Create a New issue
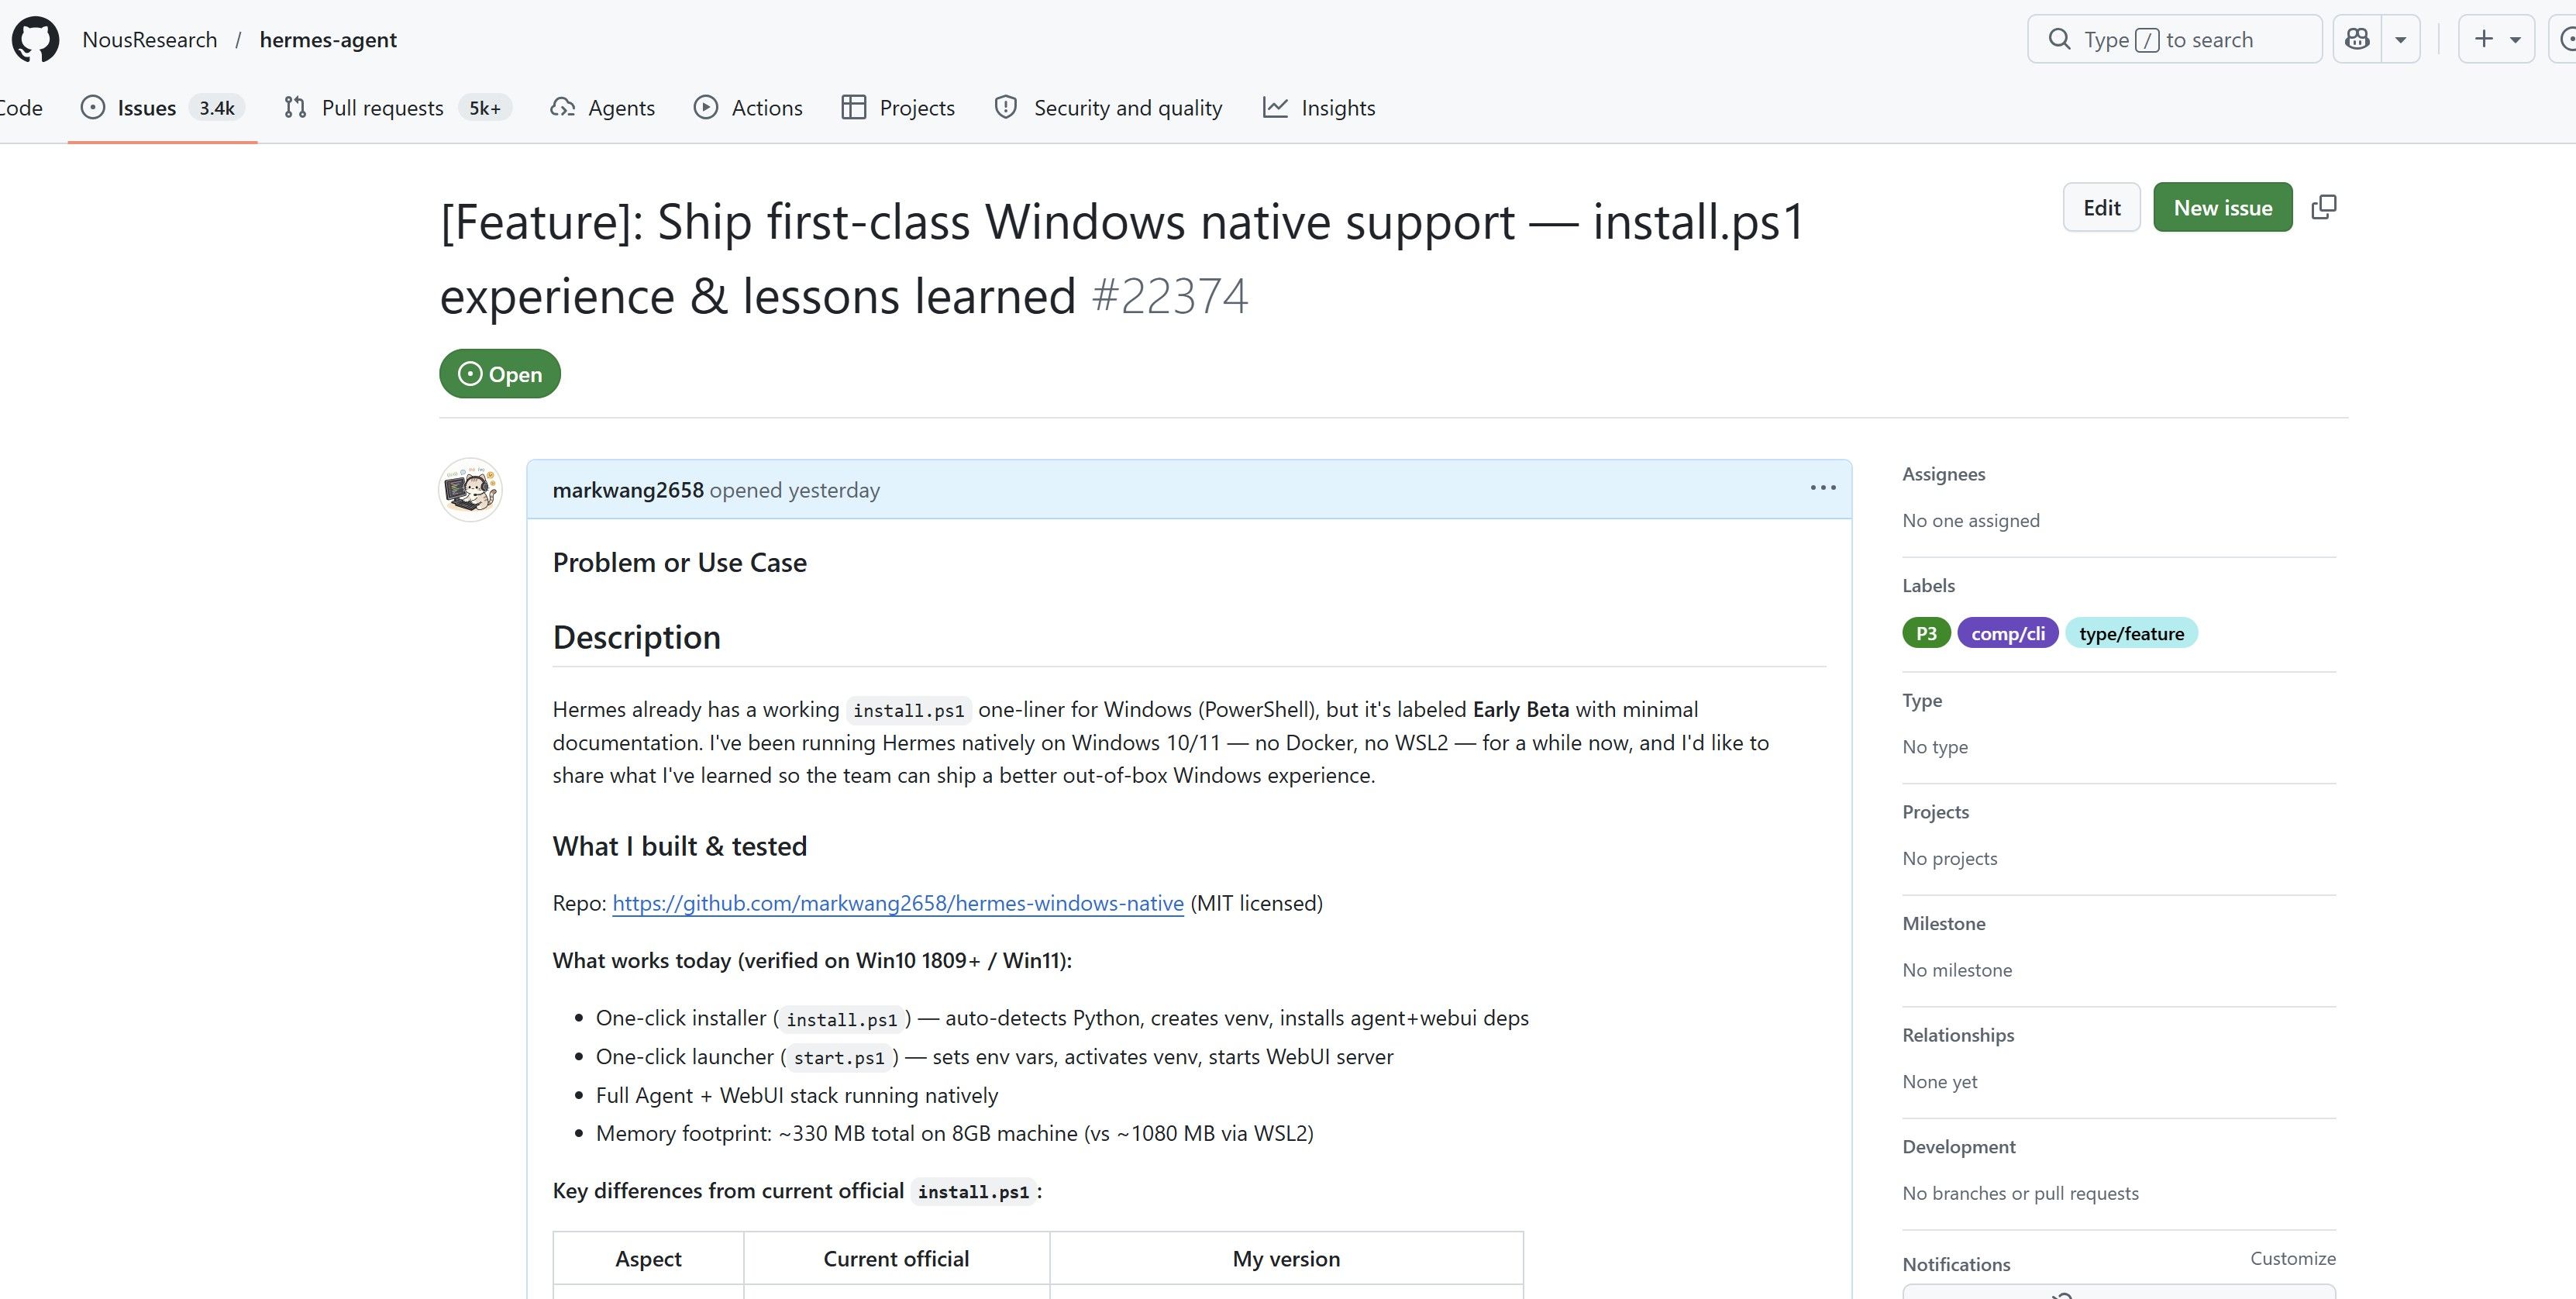This screenshot has width=2576, height=1299. pos(2222,207)
